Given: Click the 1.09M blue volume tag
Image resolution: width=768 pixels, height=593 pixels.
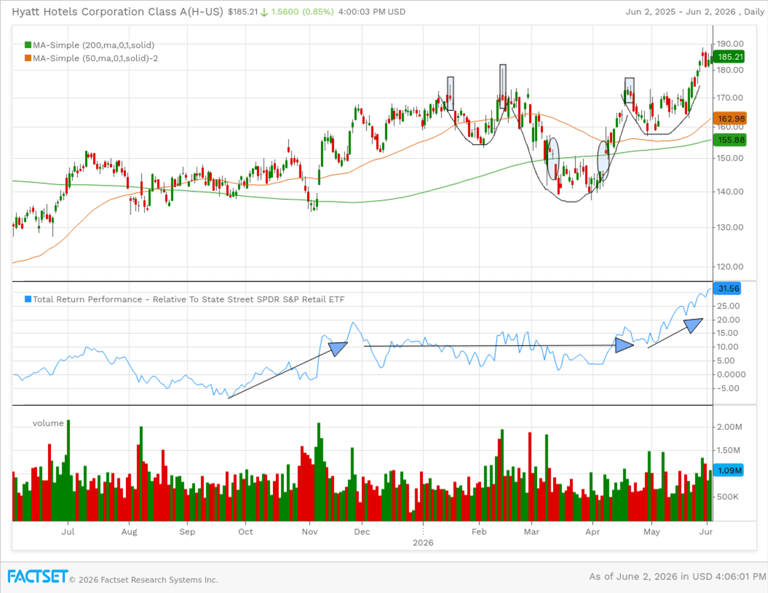Looking at the screenshot, I should click(x=729, y=471).
